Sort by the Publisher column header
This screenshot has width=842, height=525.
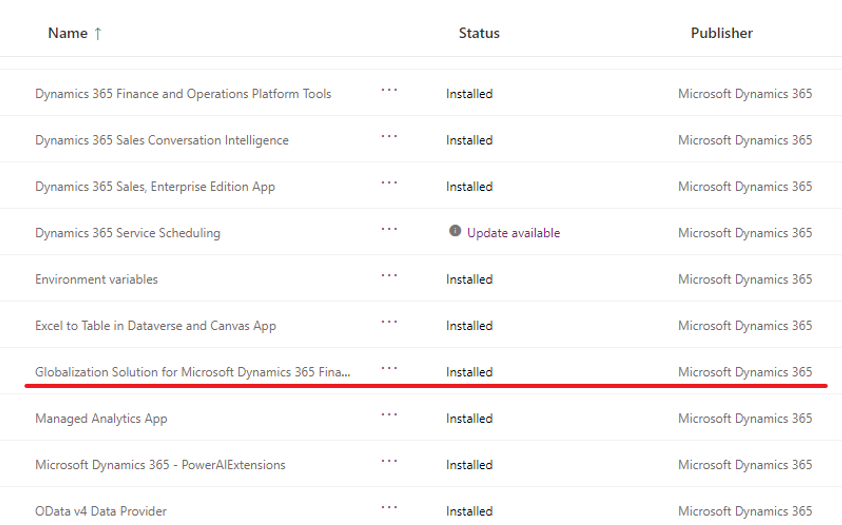click(722, 33)
